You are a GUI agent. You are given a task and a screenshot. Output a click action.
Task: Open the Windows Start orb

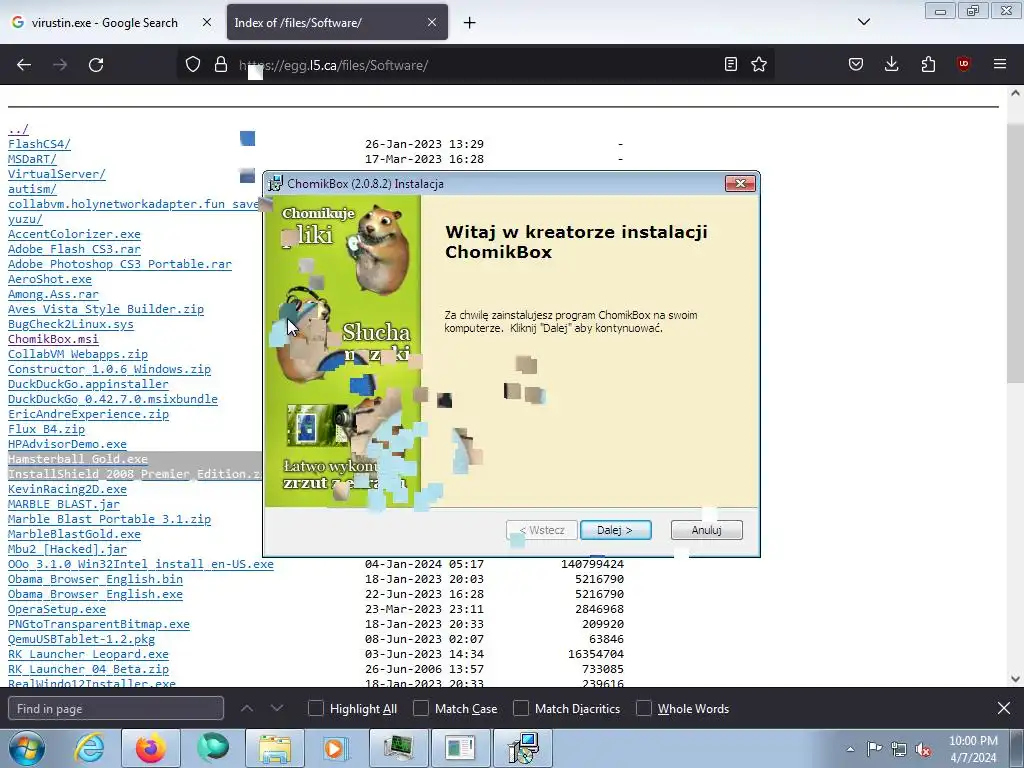pyautogui.click(x=27, y=748)
